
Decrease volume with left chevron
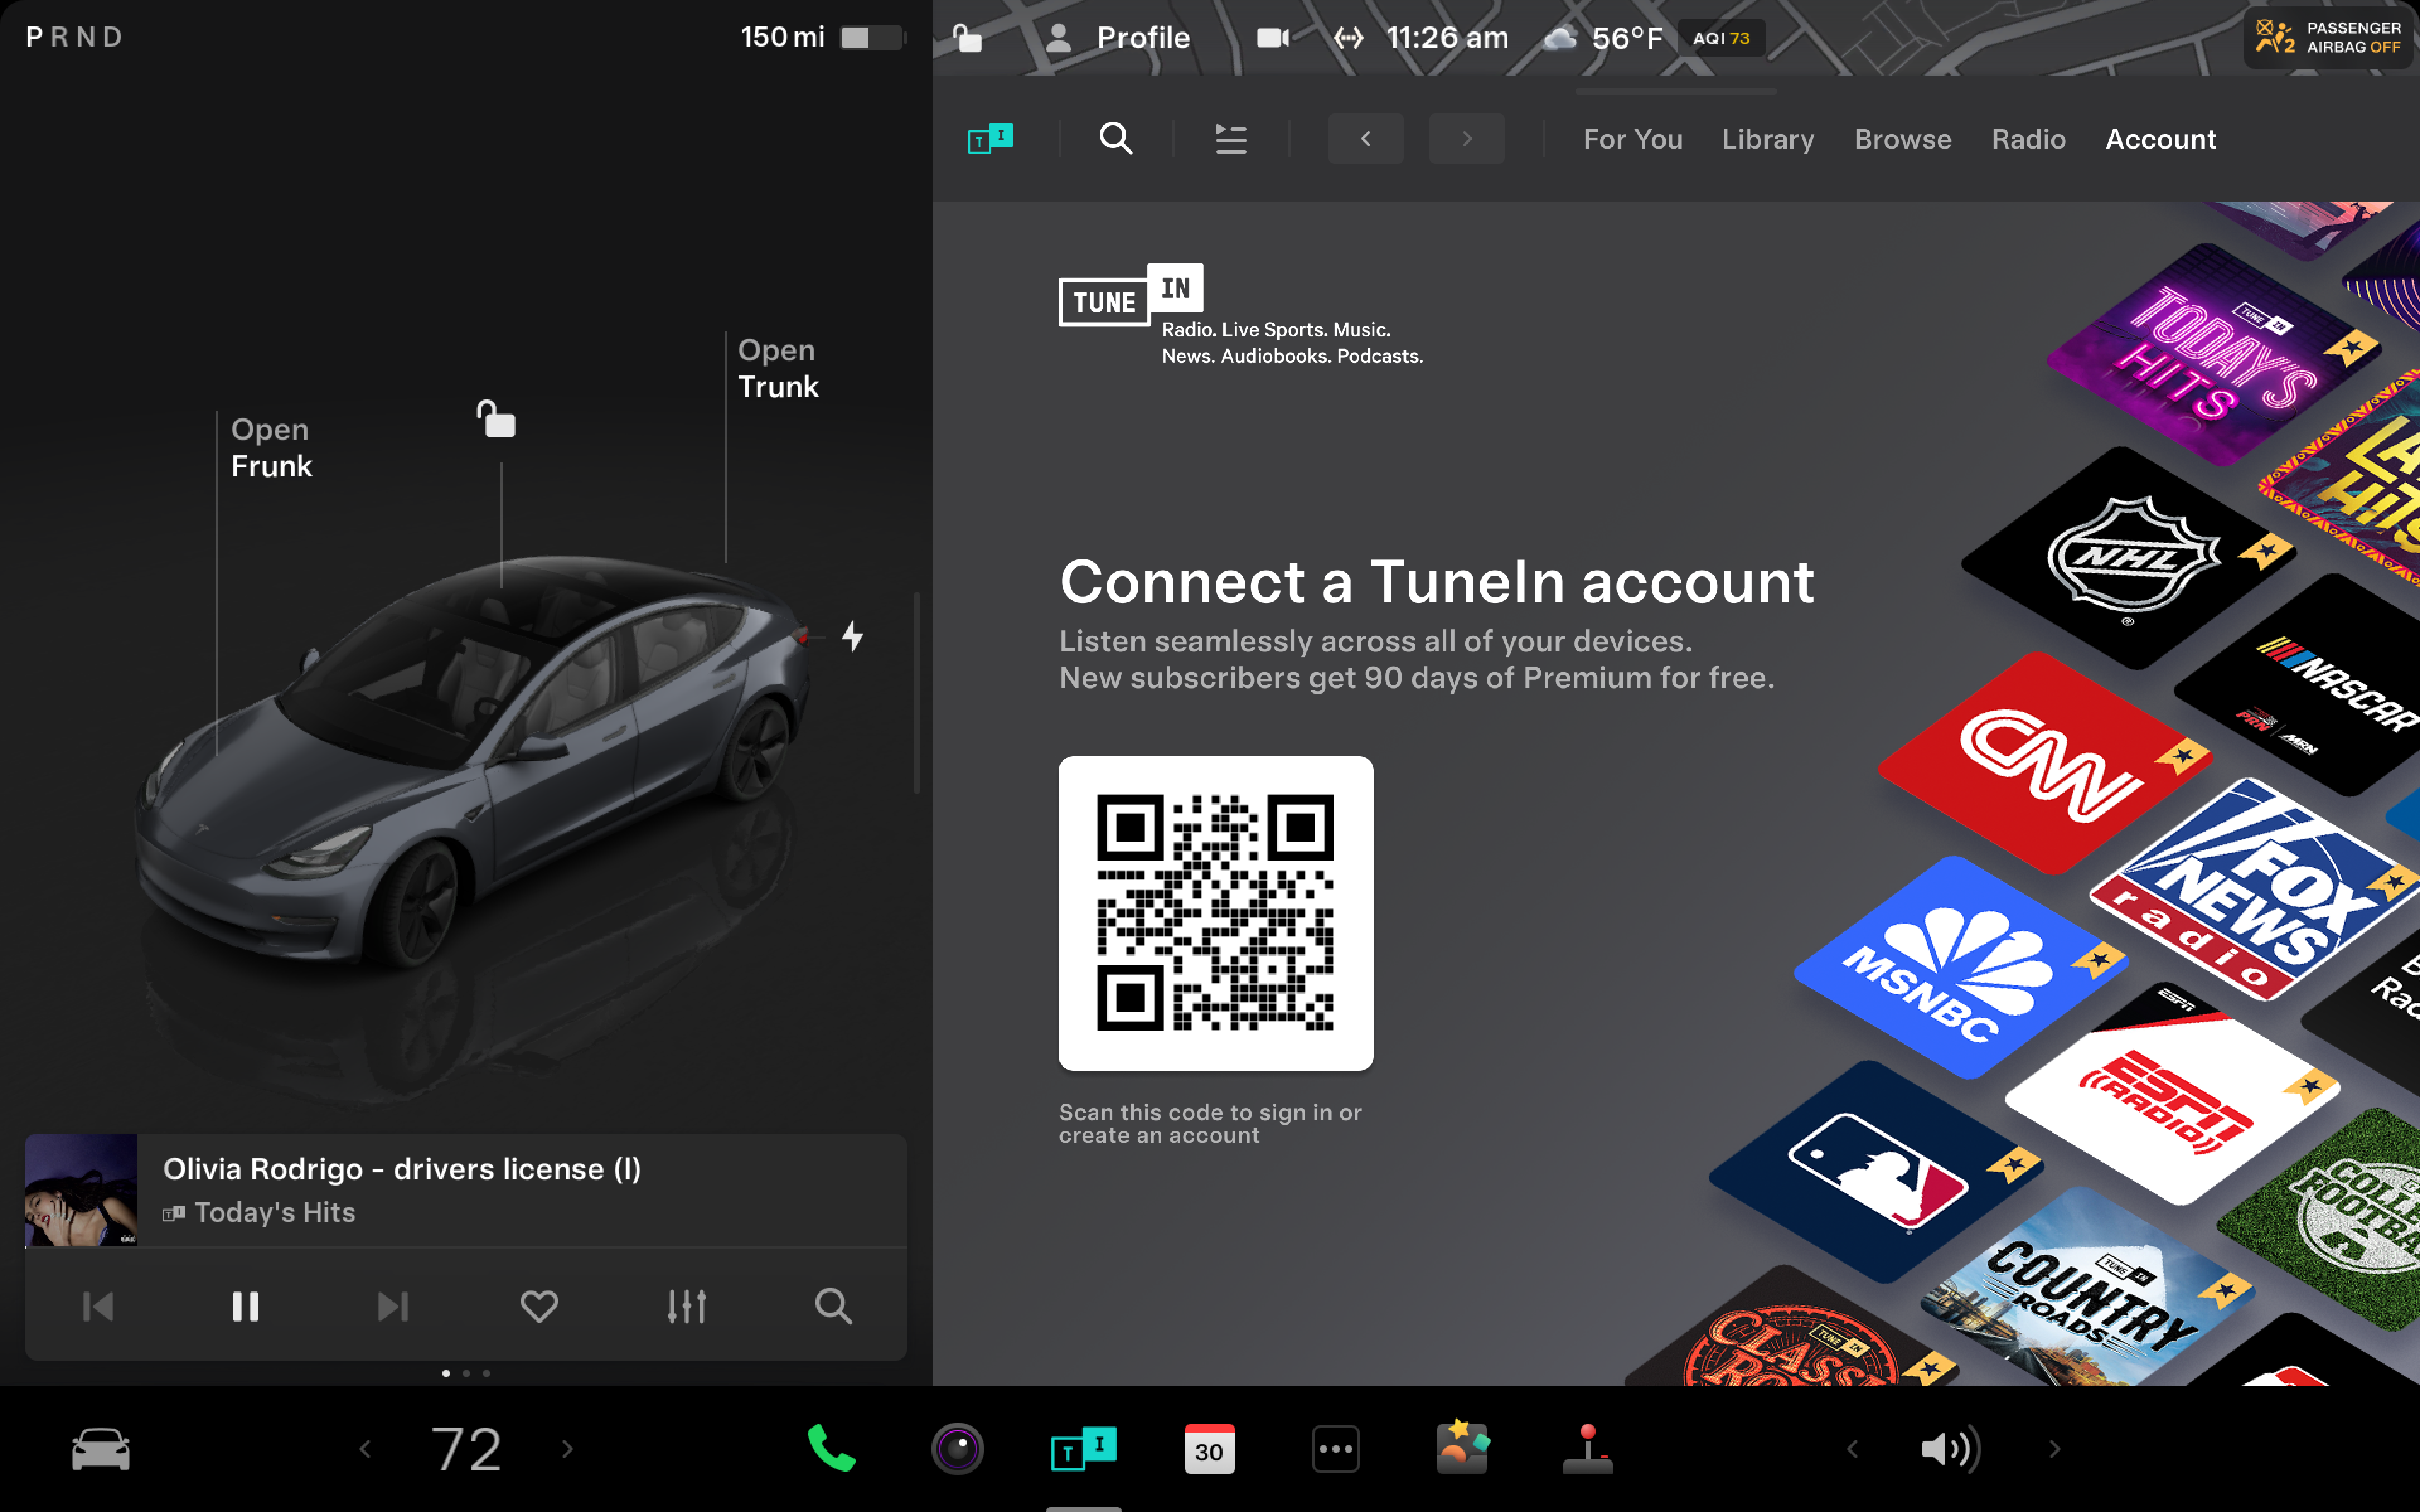coord(1852,1448)
